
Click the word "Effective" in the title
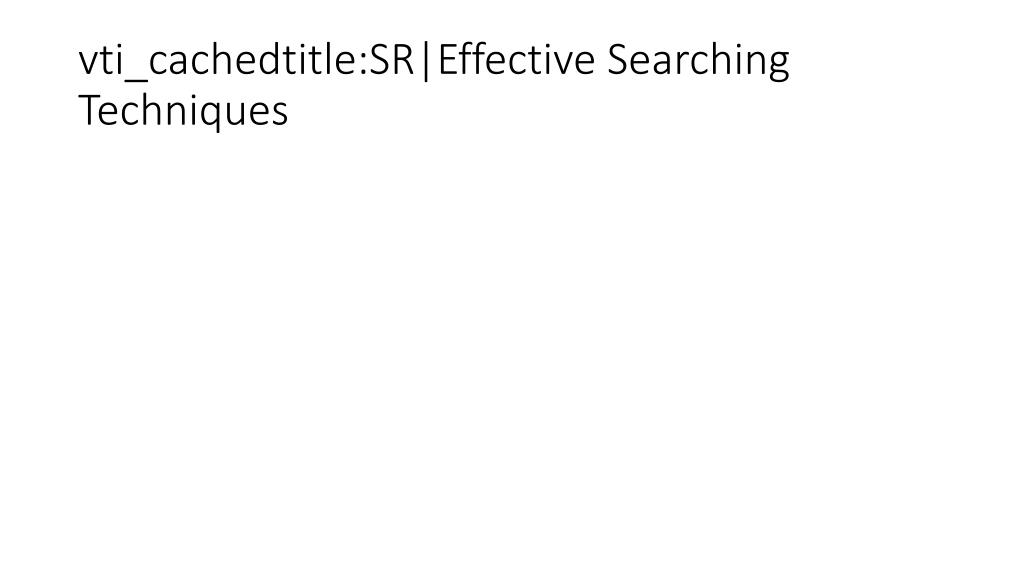pos(517,59)
